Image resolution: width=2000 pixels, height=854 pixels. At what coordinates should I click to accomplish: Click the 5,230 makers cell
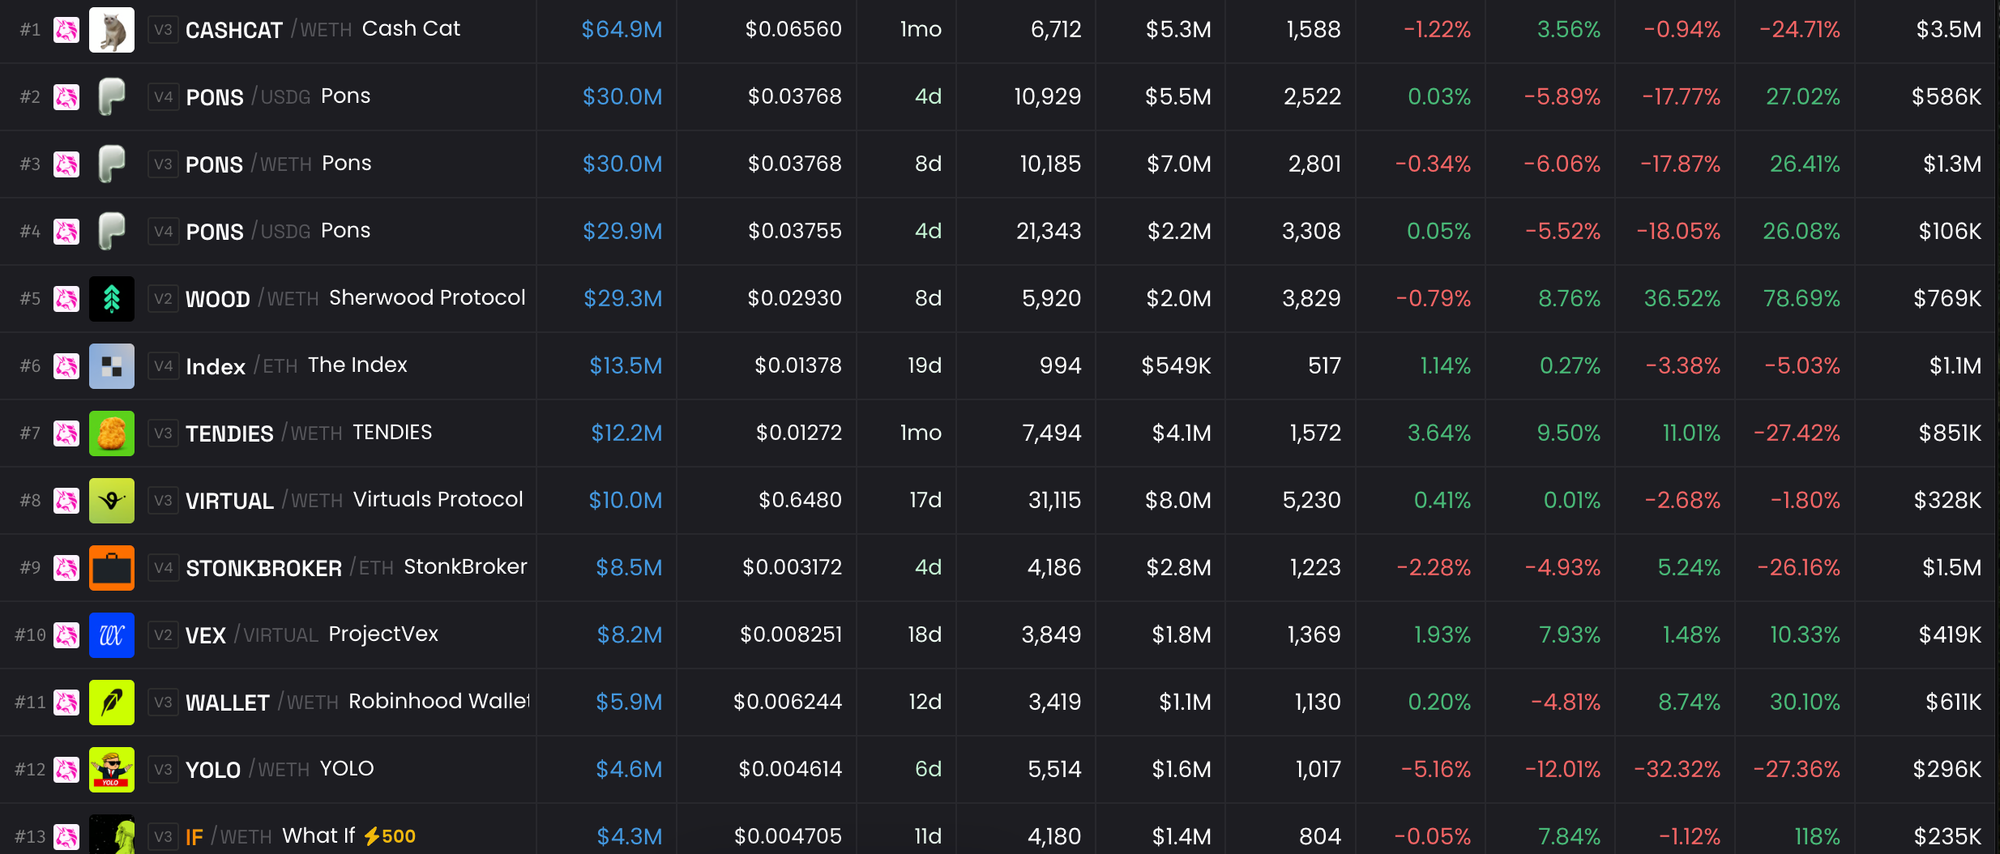[1312, 500]
